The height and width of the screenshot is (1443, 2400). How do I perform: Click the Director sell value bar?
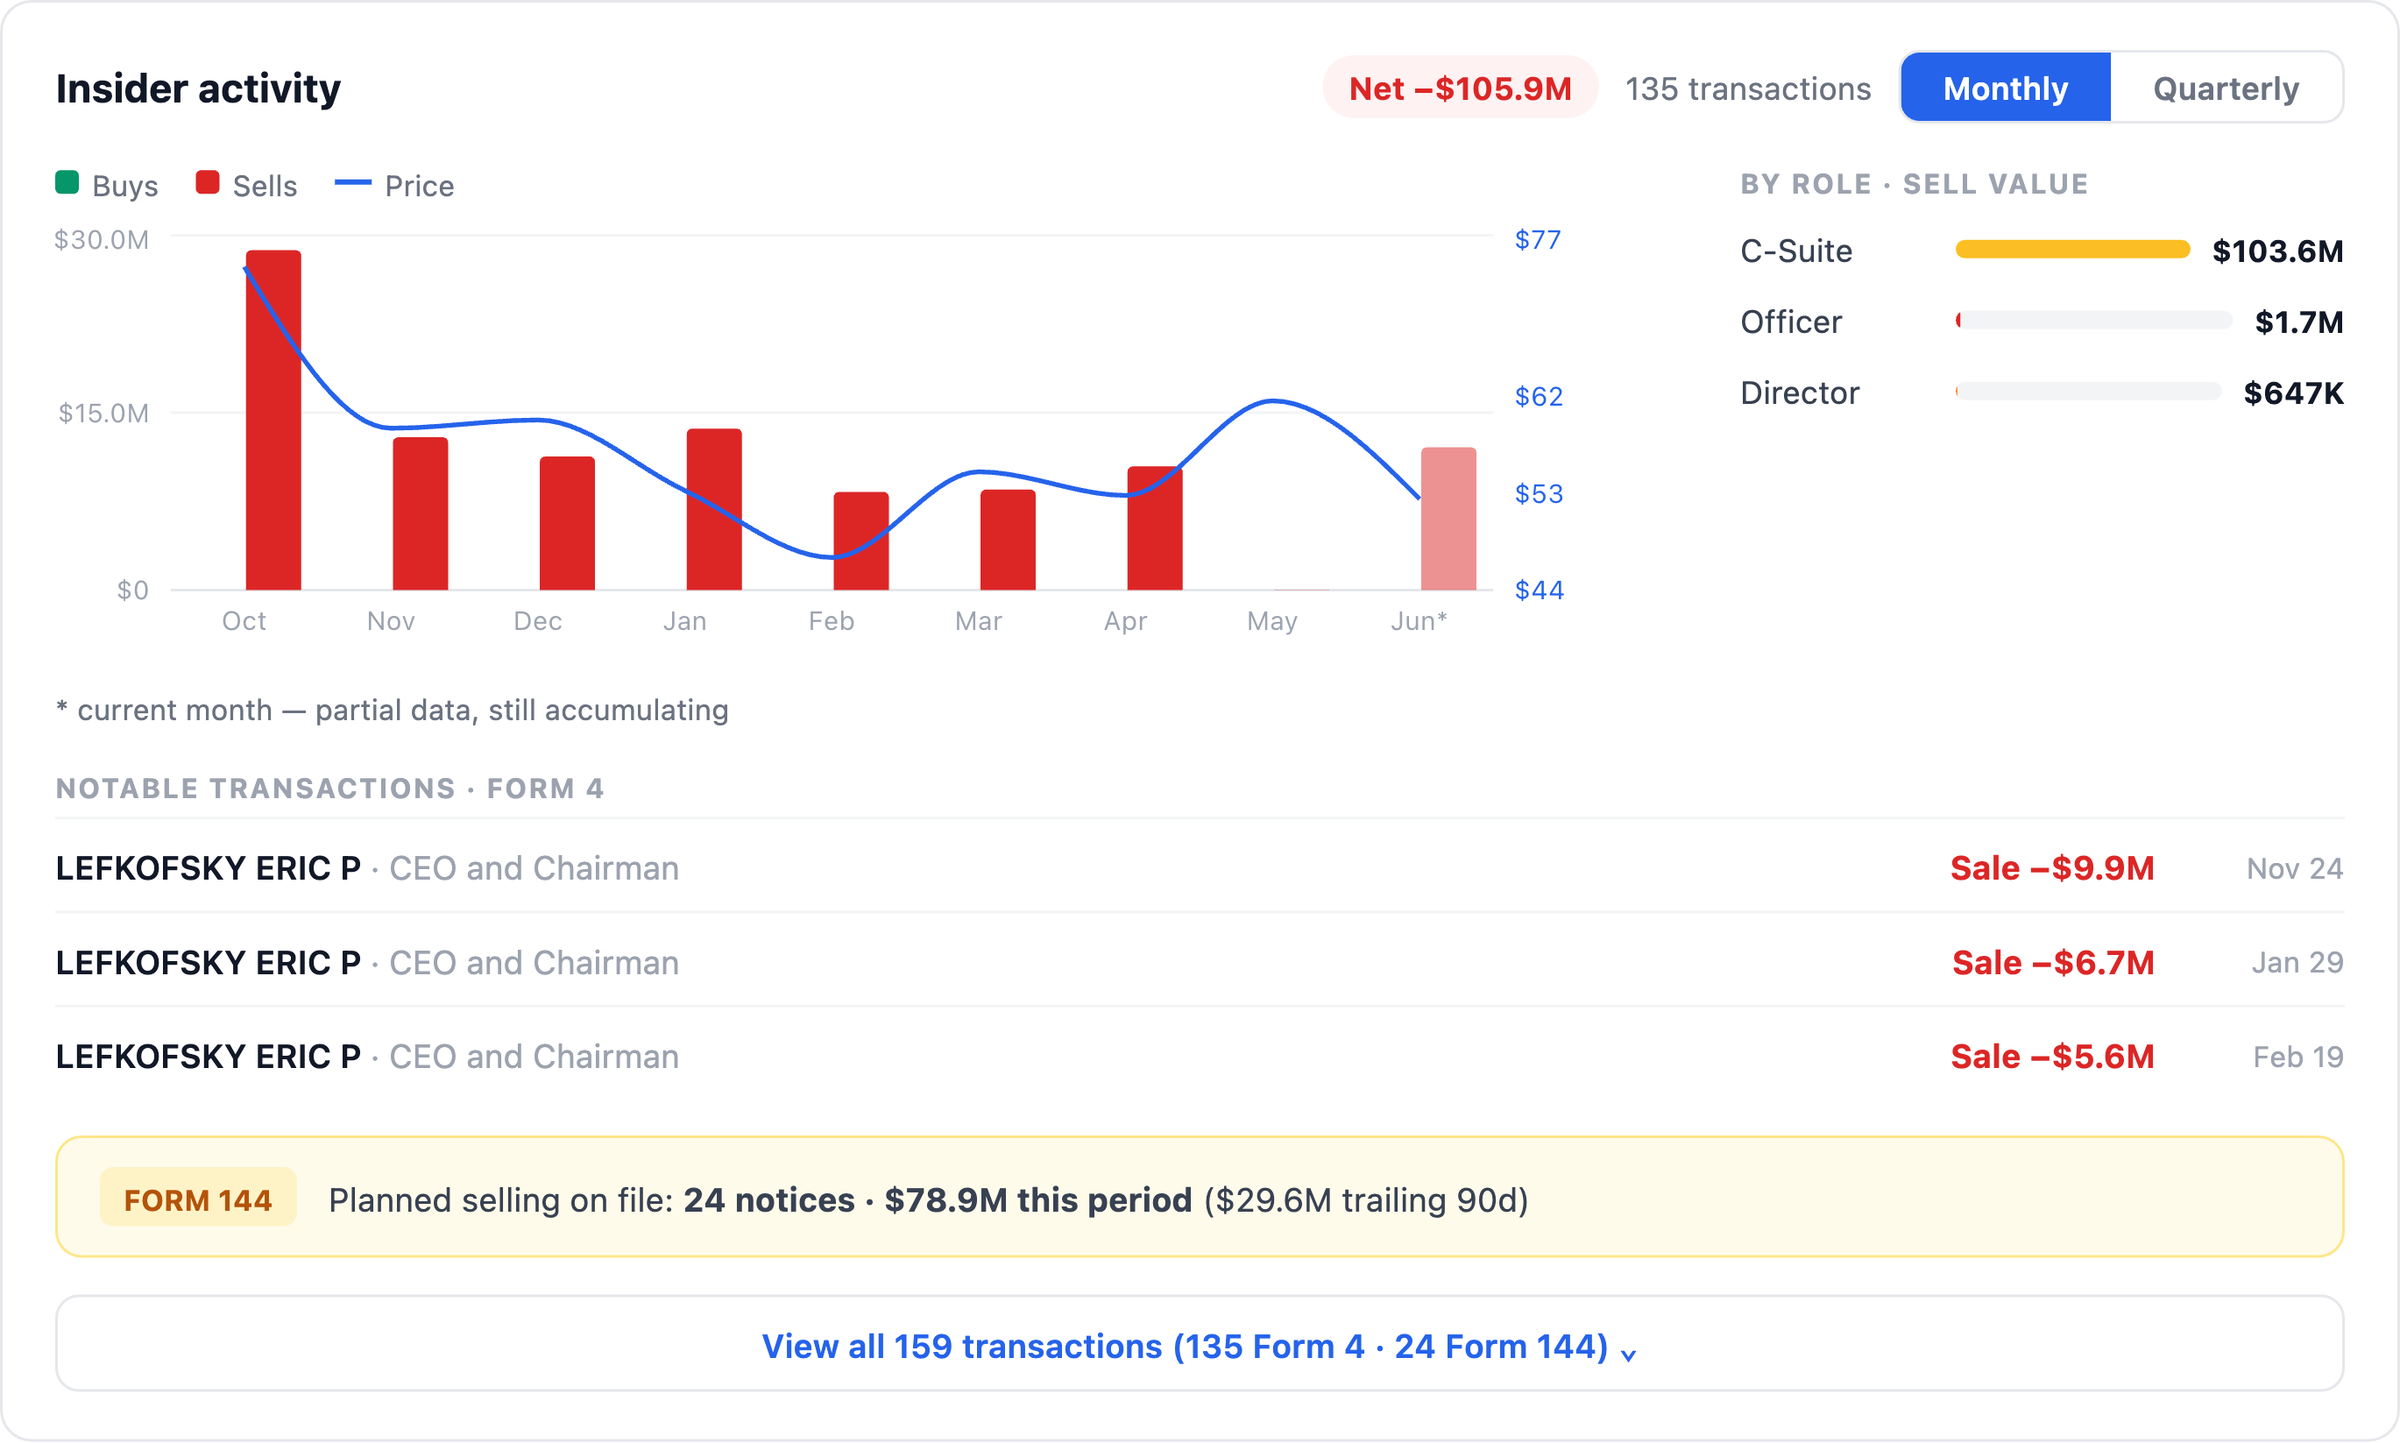pyautogui.click(x=2088, y=392)
